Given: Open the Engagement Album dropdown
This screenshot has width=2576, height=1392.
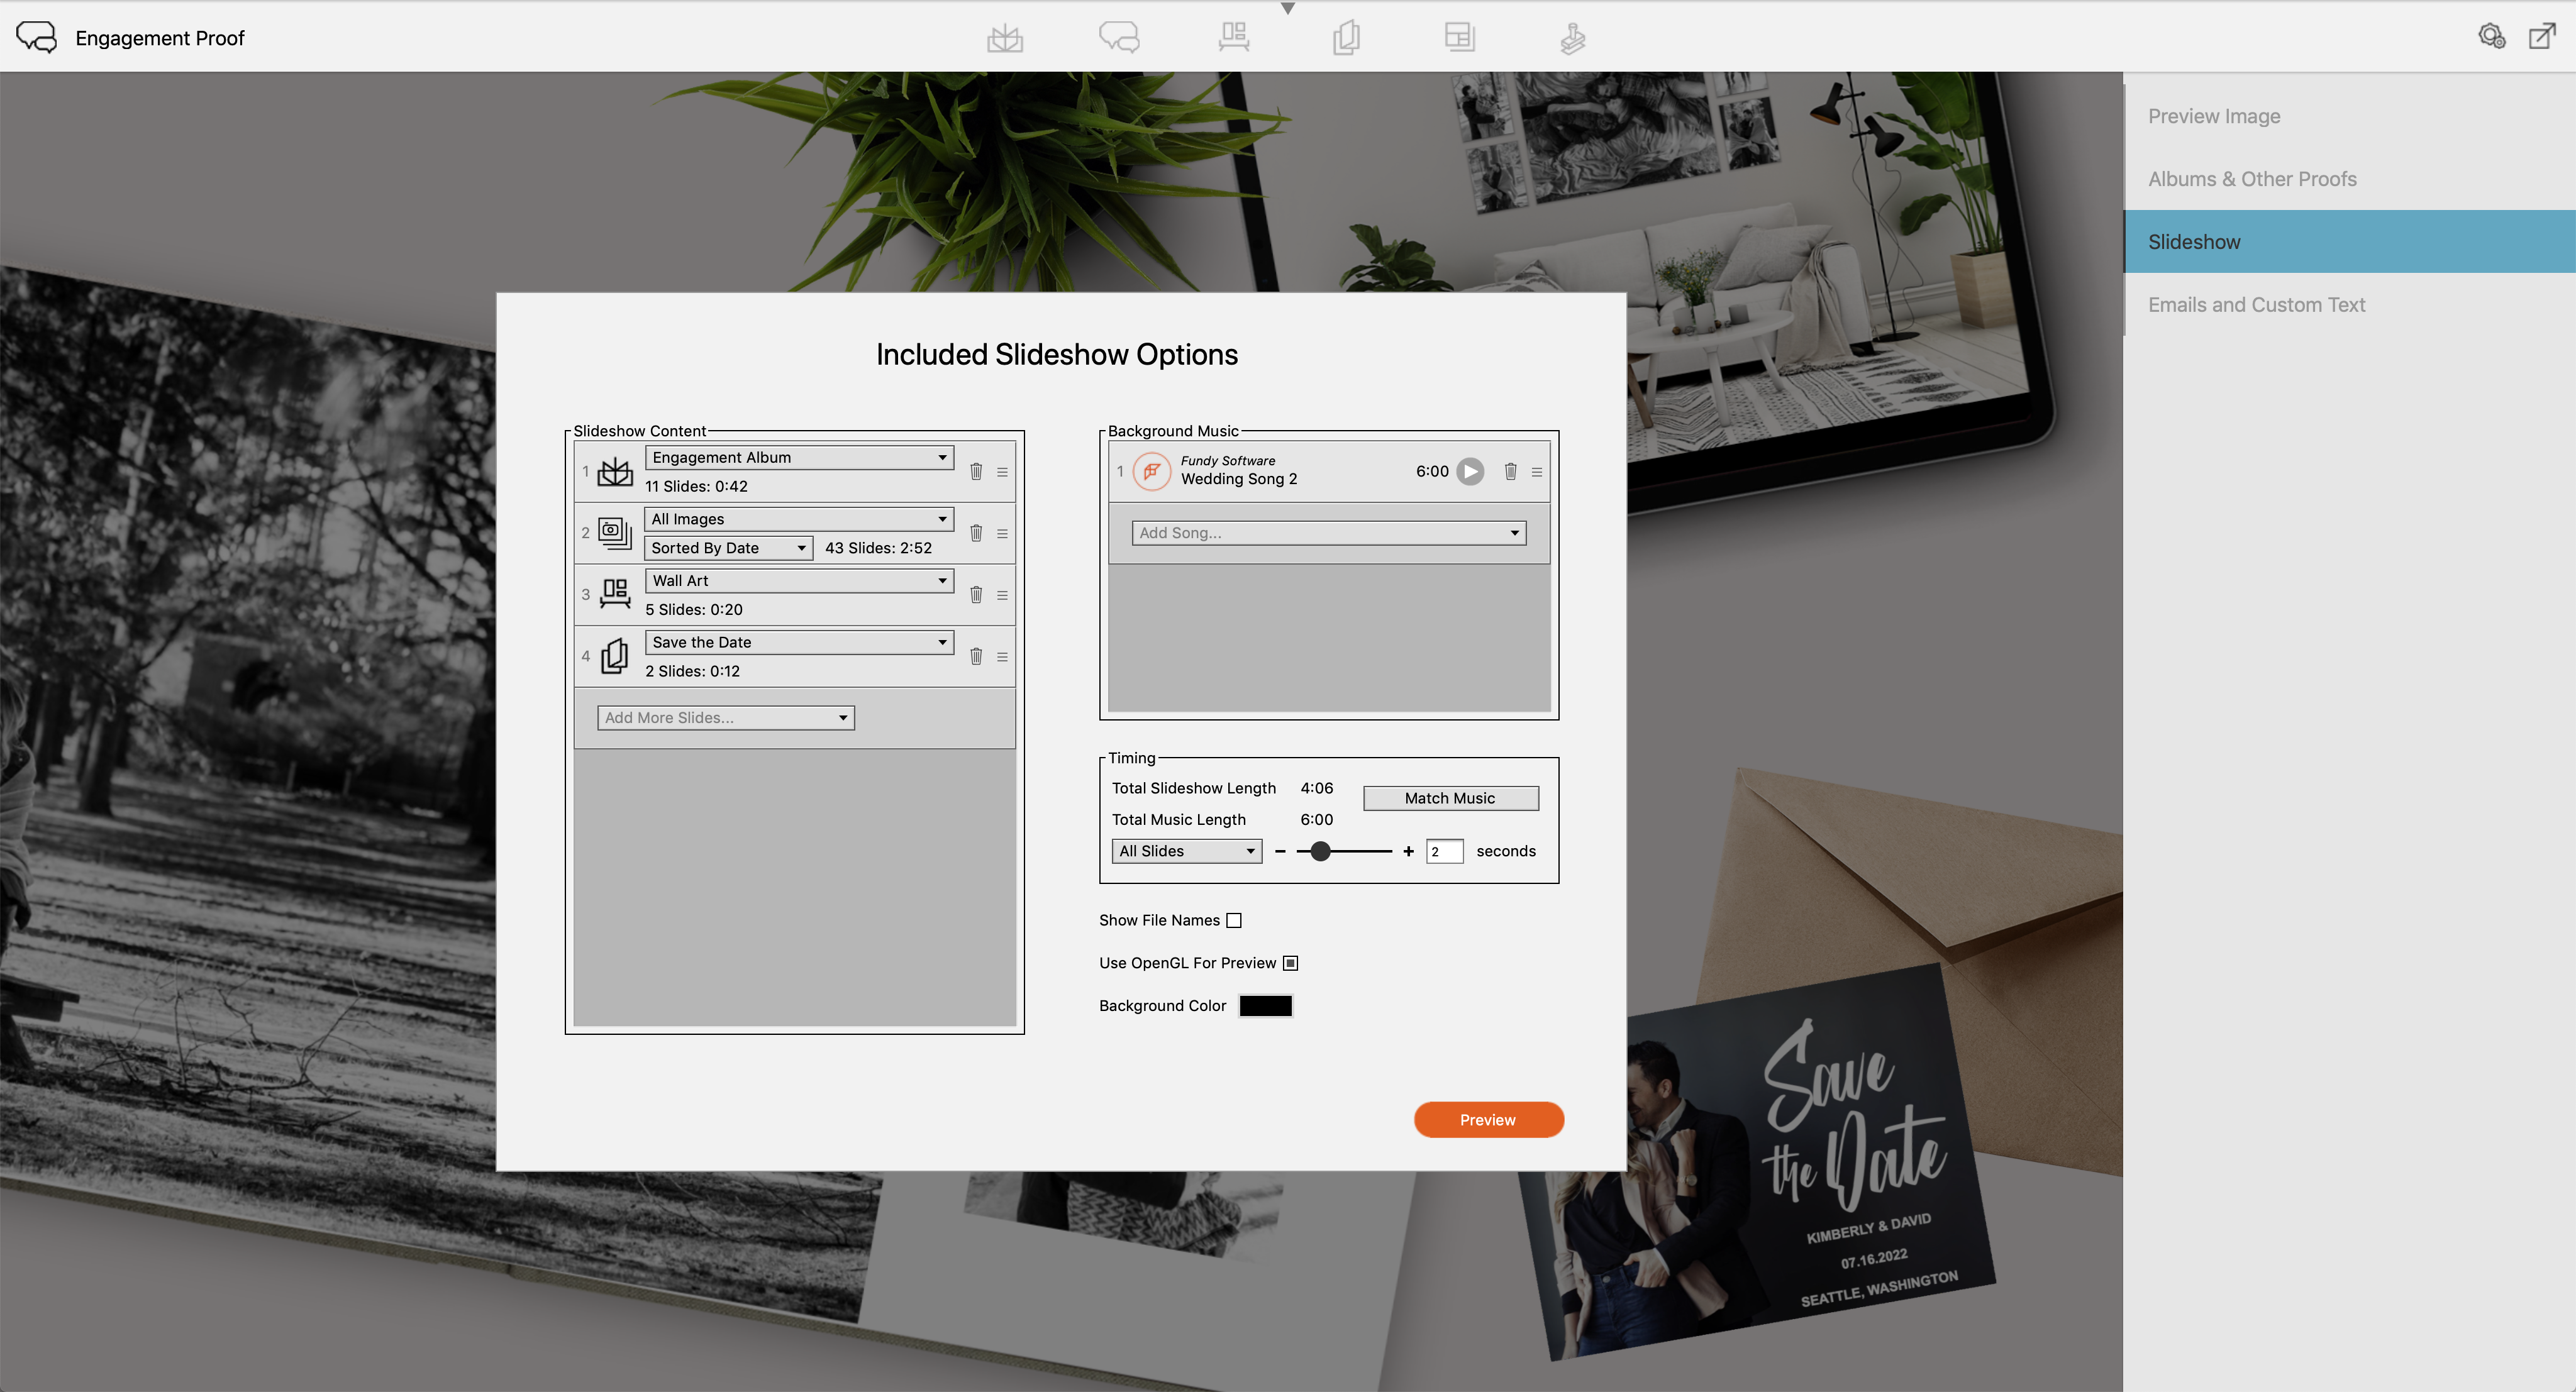Looking at the screenshot, I should coord(799,457).
